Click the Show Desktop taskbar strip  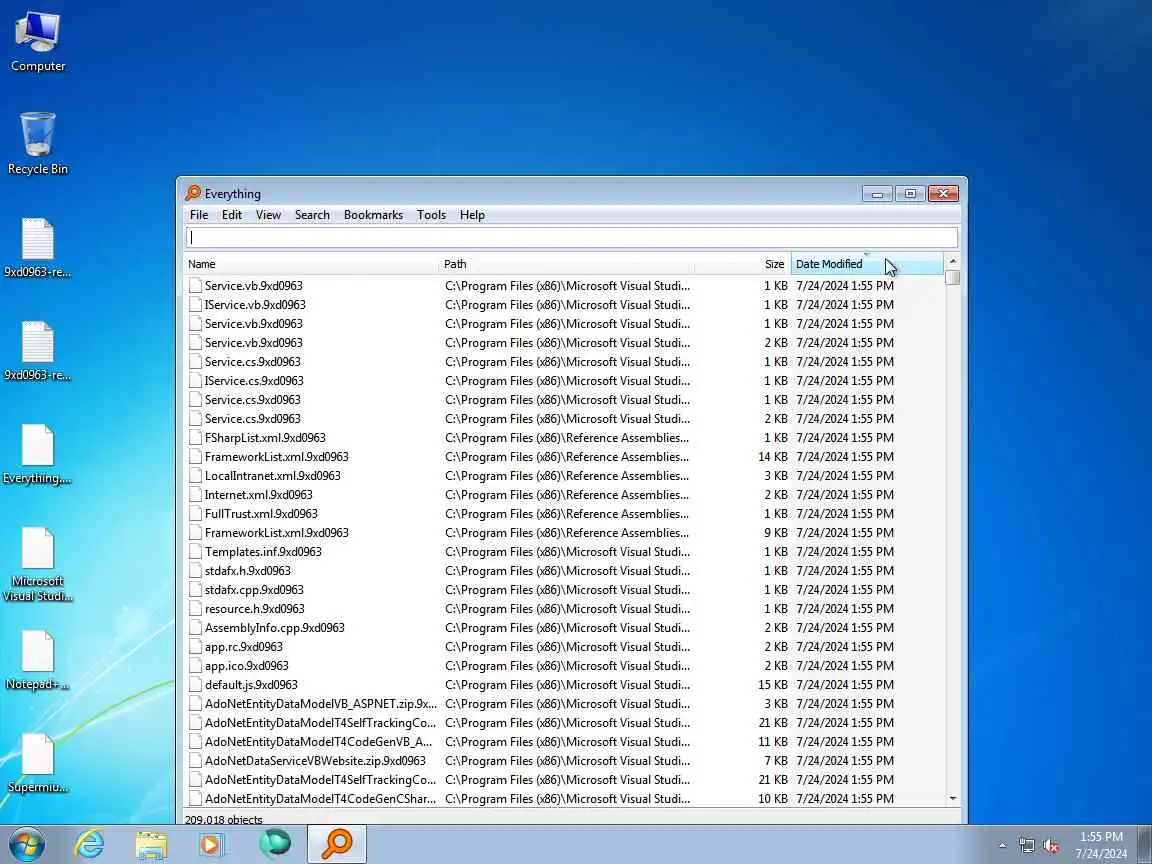click(x=1145, y=844)
